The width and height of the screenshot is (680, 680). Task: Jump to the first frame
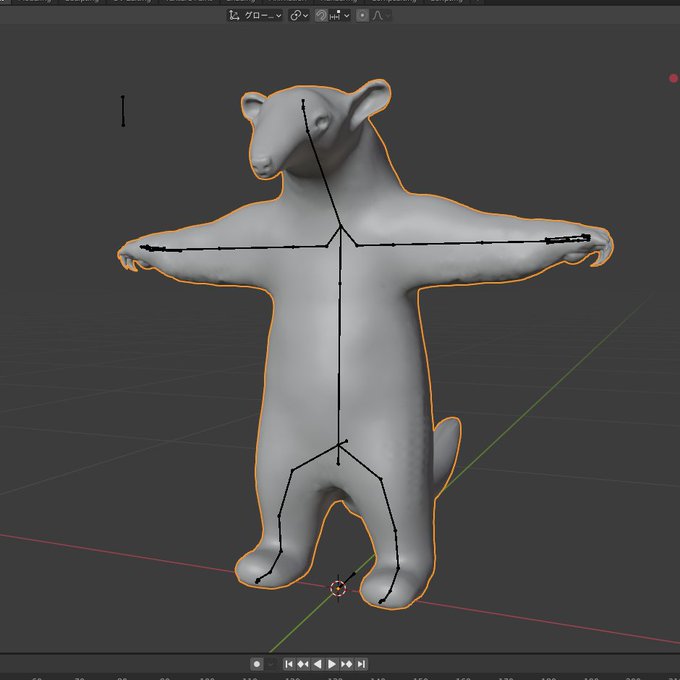[x=288, y=664]
